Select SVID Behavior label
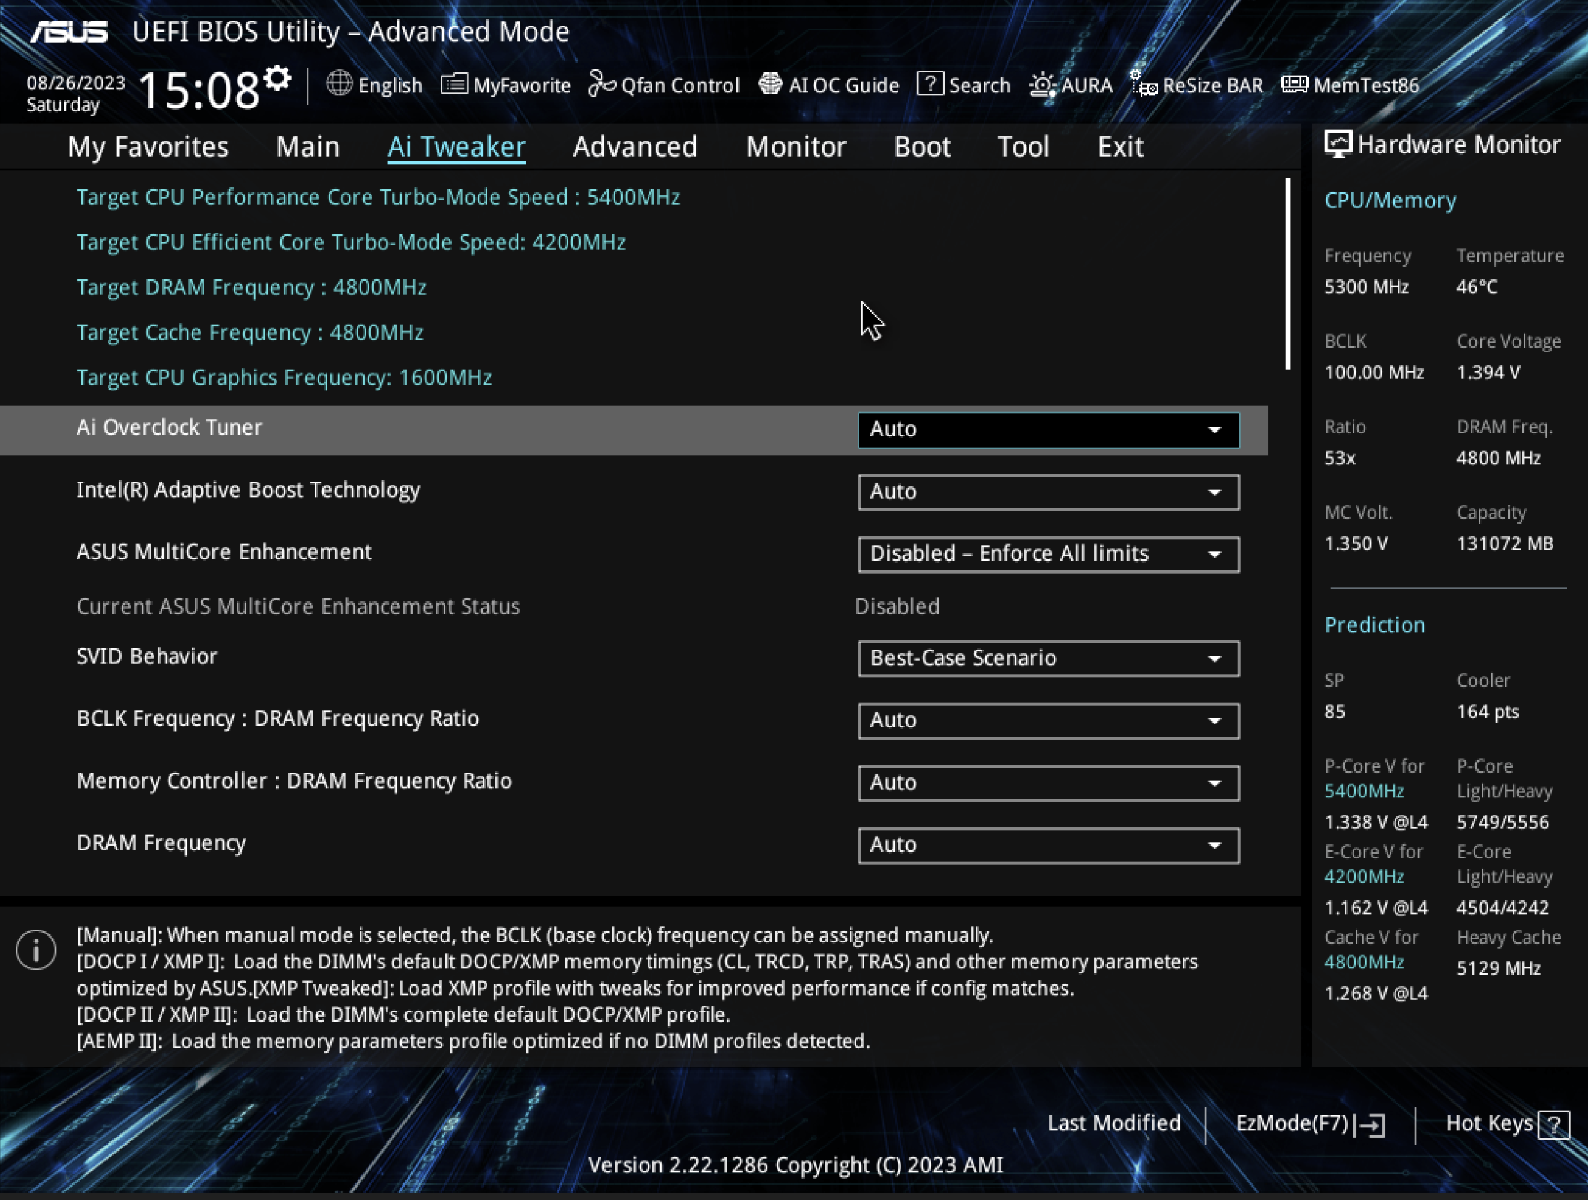 147,656
